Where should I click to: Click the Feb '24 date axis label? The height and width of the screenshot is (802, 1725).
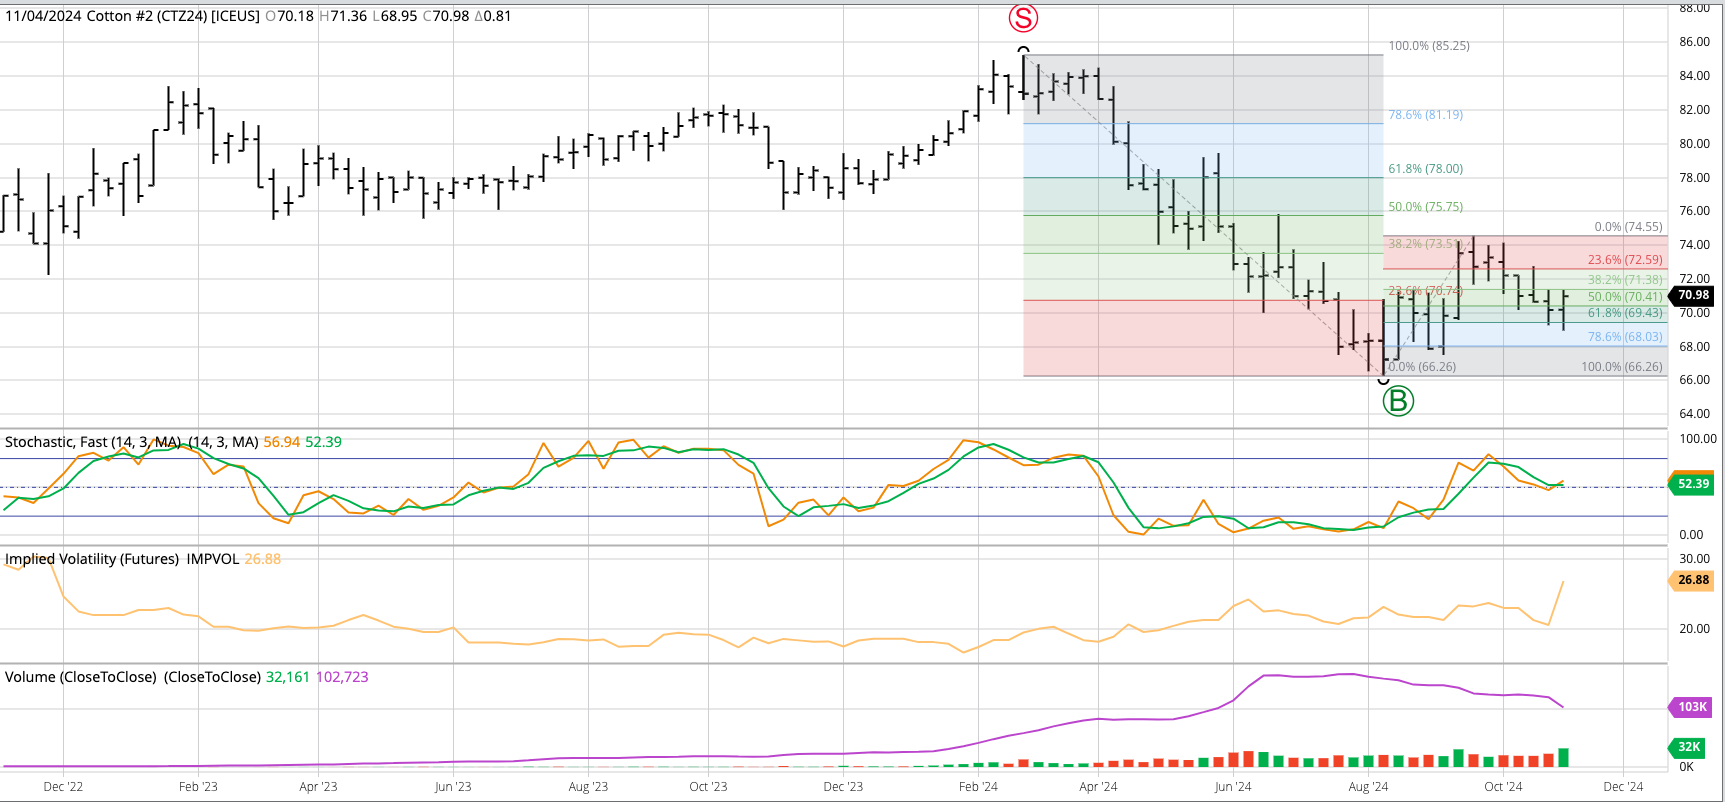(978, 787)
